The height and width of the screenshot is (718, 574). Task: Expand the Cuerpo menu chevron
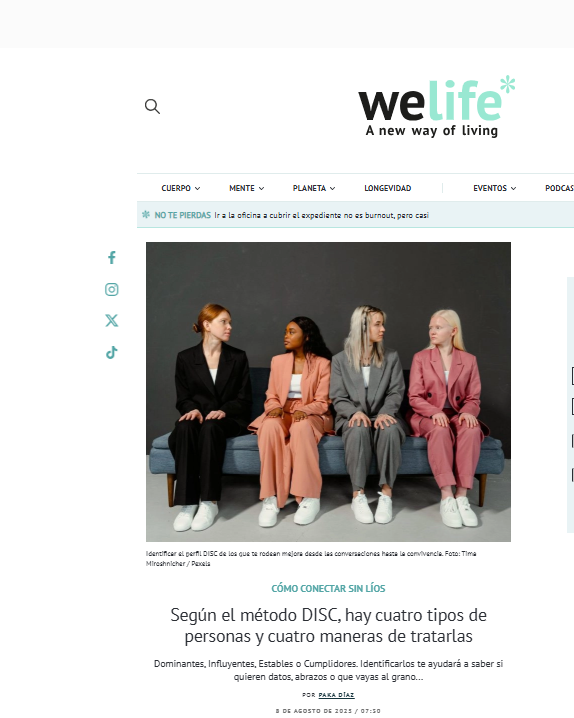pos(197,188)
